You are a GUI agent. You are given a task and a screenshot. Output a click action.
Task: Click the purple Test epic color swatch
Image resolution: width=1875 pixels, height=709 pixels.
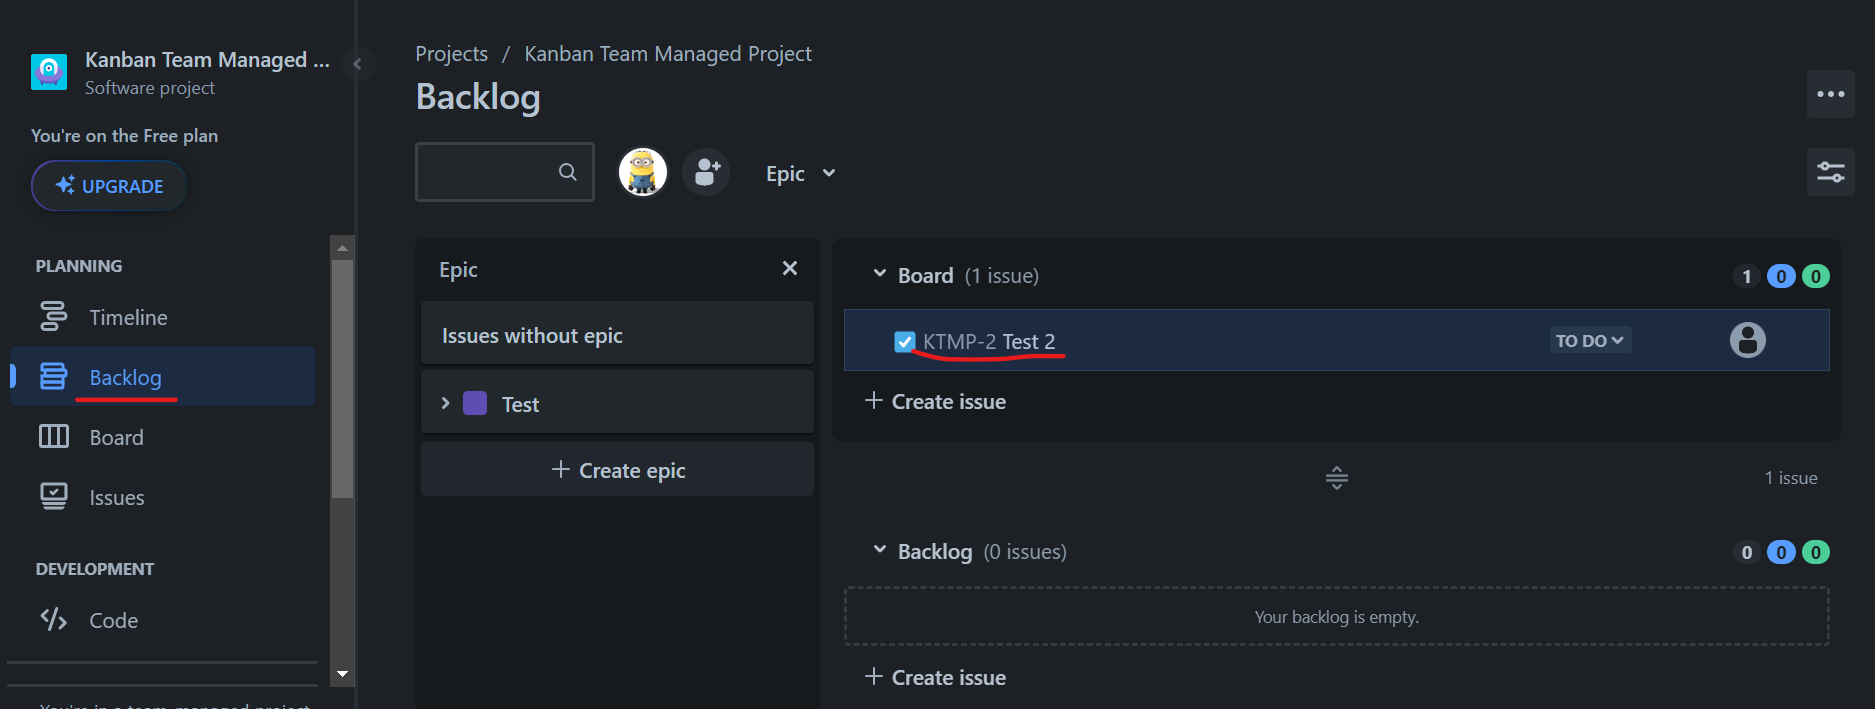pyautogui.click(x=475, y=403)
